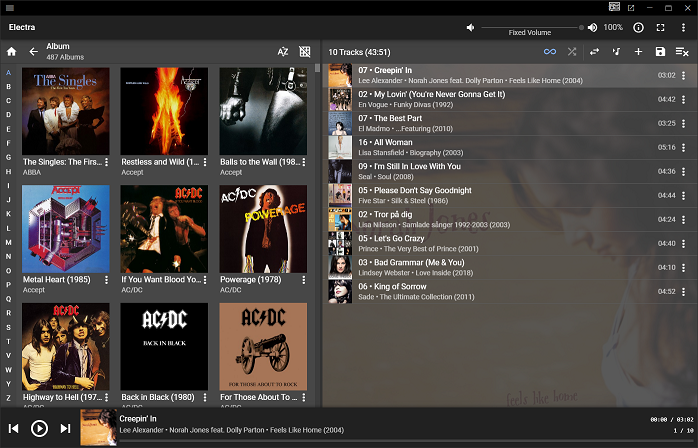Screen dimensions: 698x448
Task: Add tracks with the plus icon
Action: click(638, 52)
